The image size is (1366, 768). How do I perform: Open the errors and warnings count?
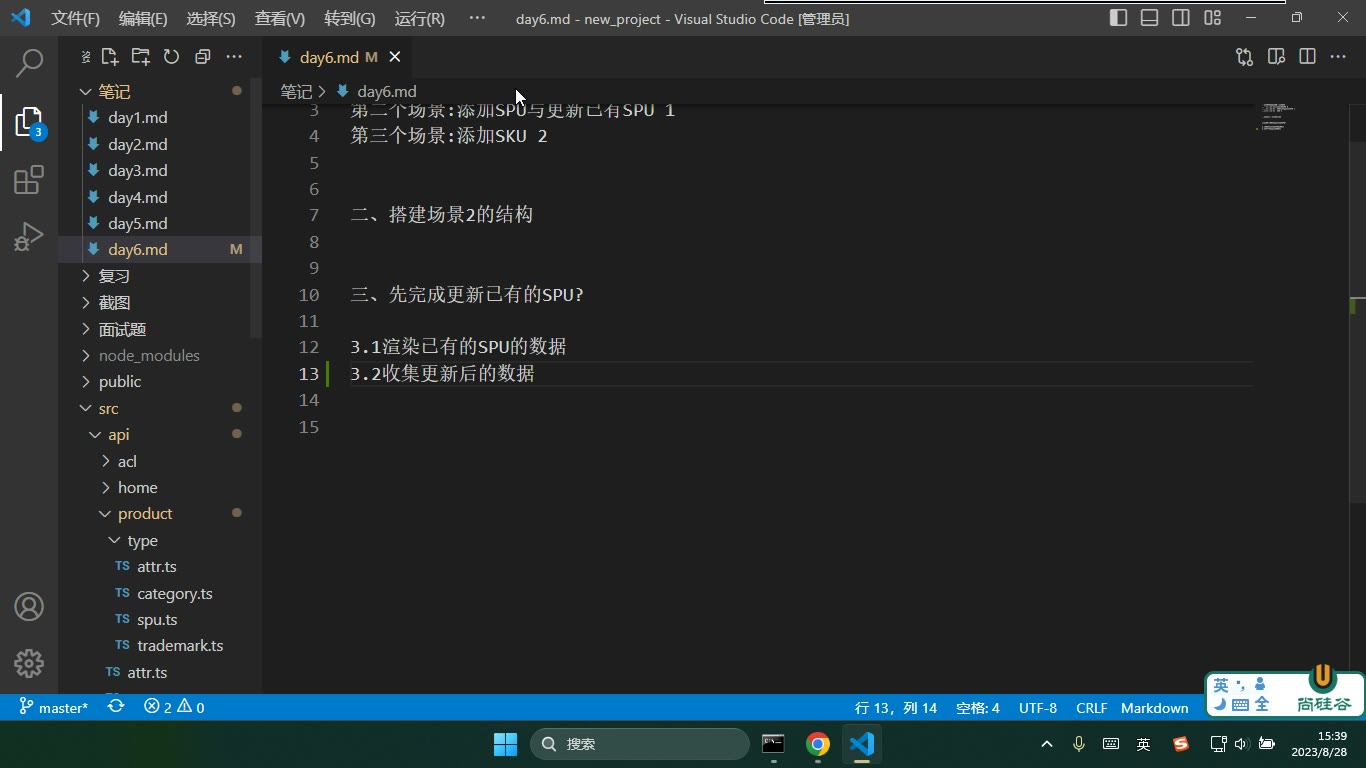tap(174, 707)
